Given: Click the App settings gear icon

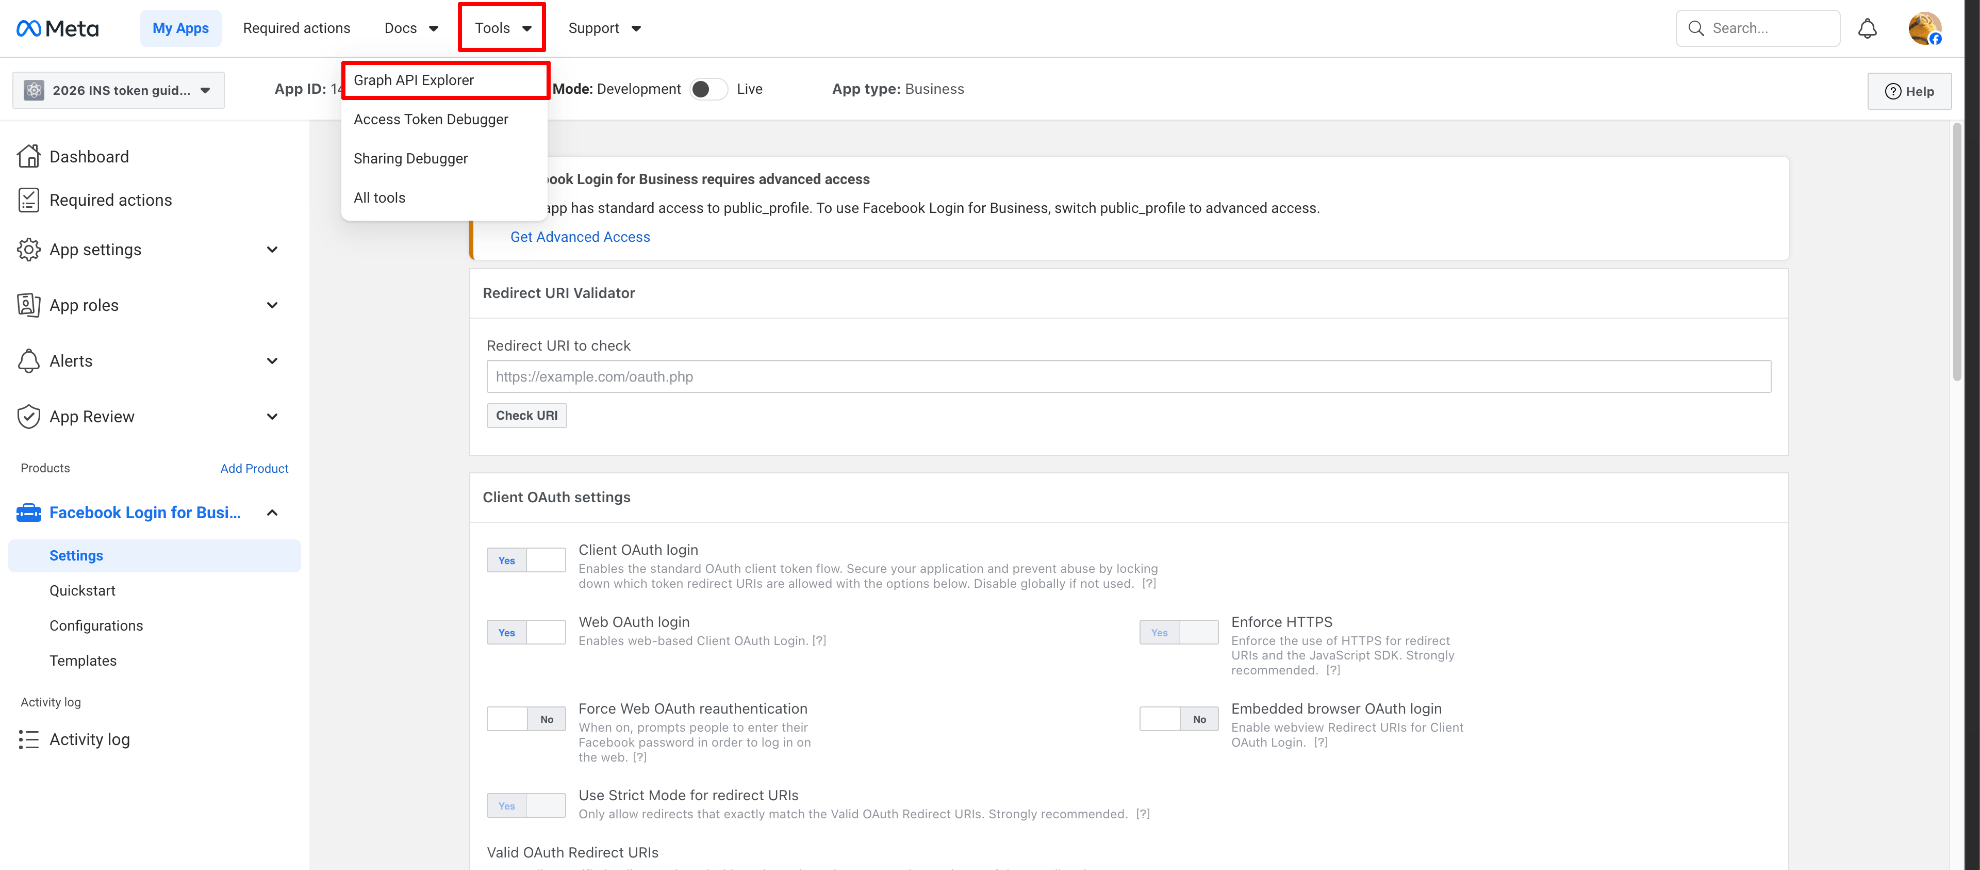Looking at the screenshot, I should (x=29, y=249).
